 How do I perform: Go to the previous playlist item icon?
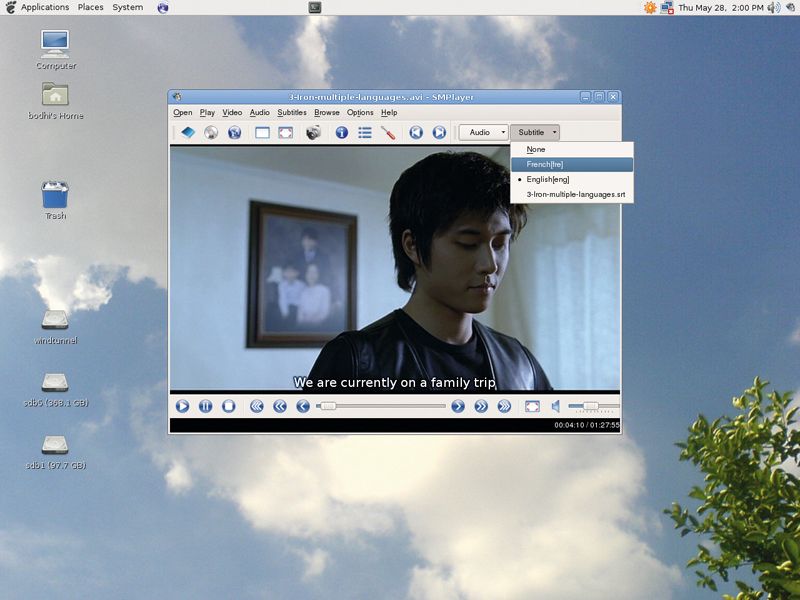(x=416, y=133)
